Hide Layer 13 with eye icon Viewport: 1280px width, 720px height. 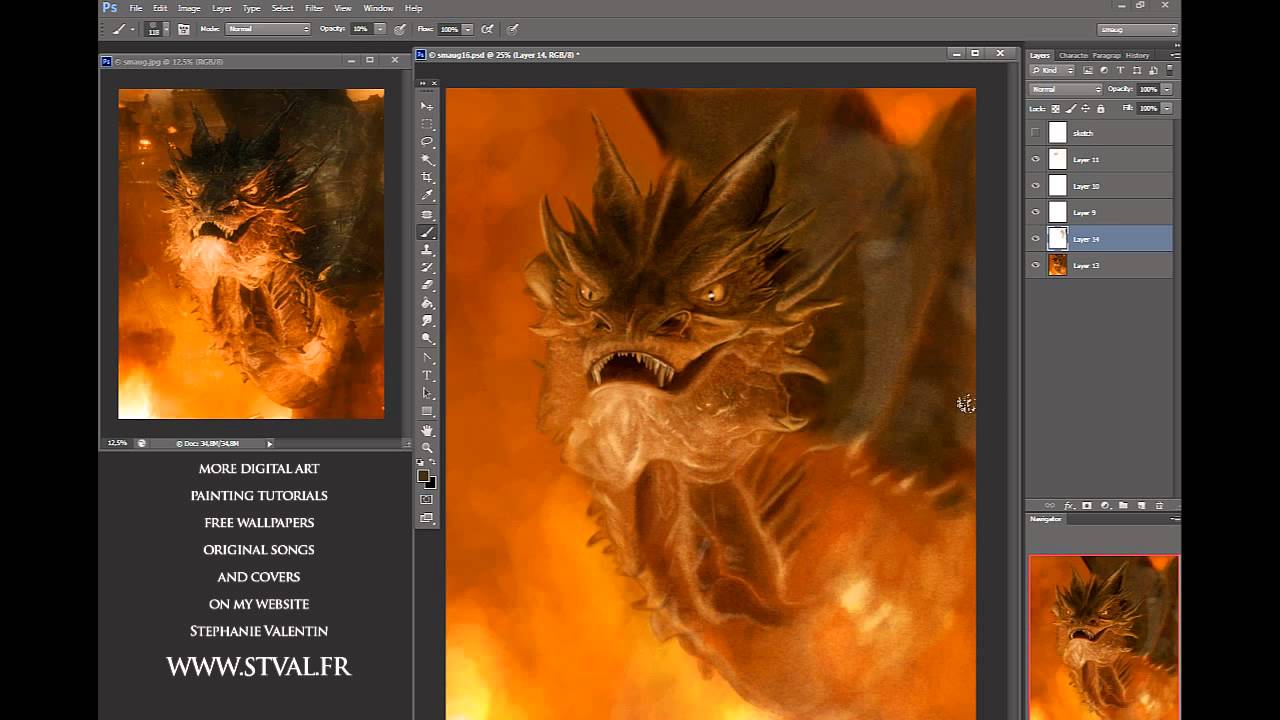[1035, 265]
